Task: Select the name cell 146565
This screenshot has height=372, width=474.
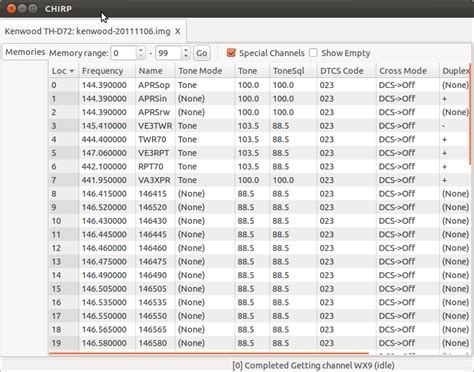Action: pos(155,329)
